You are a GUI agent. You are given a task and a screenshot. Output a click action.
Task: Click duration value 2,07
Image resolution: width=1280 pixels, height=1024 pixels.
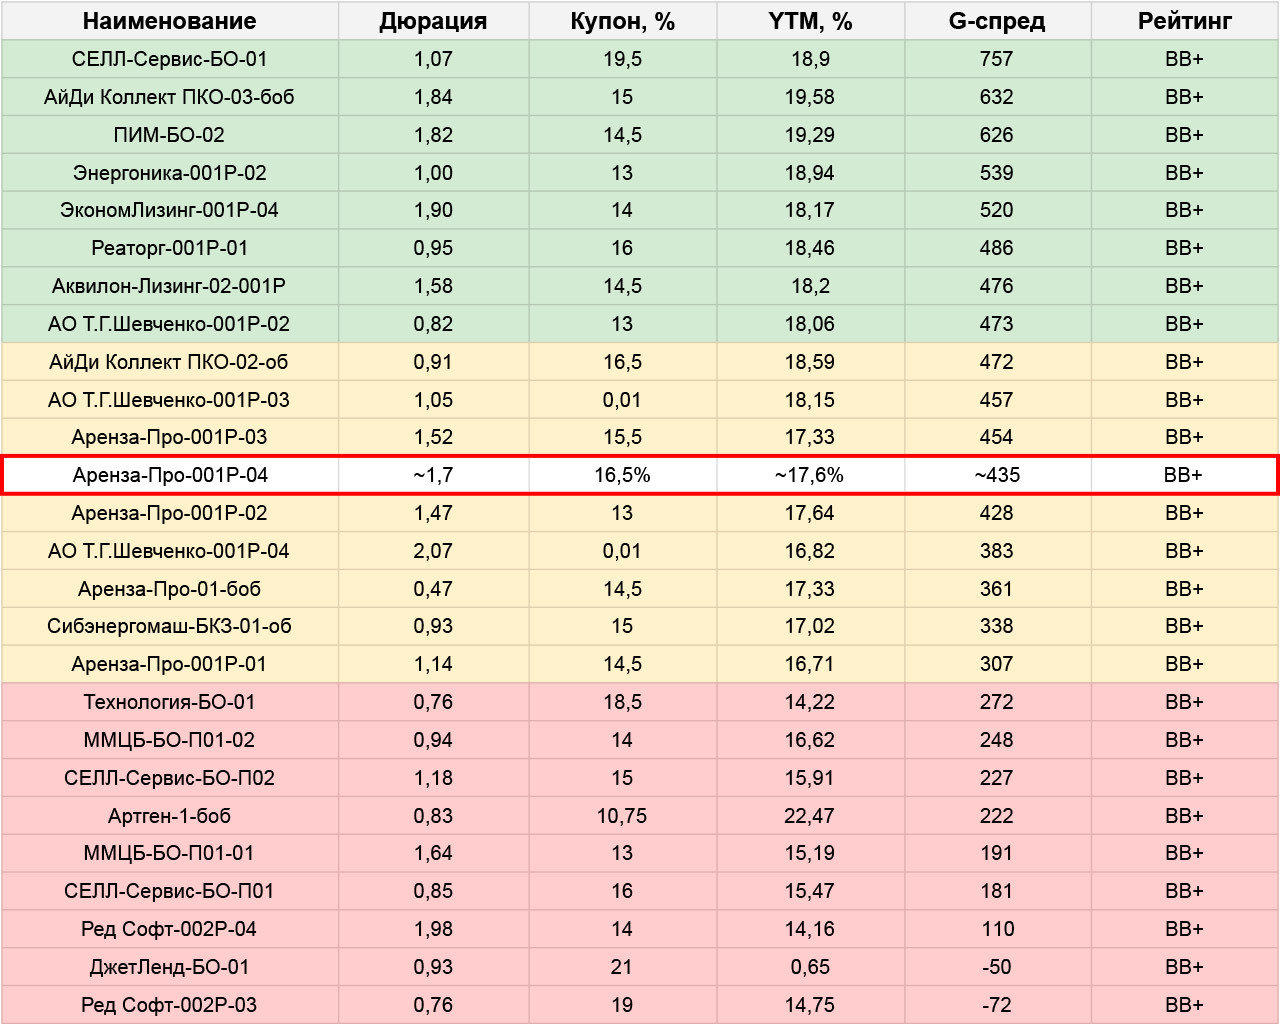[433, 551]
